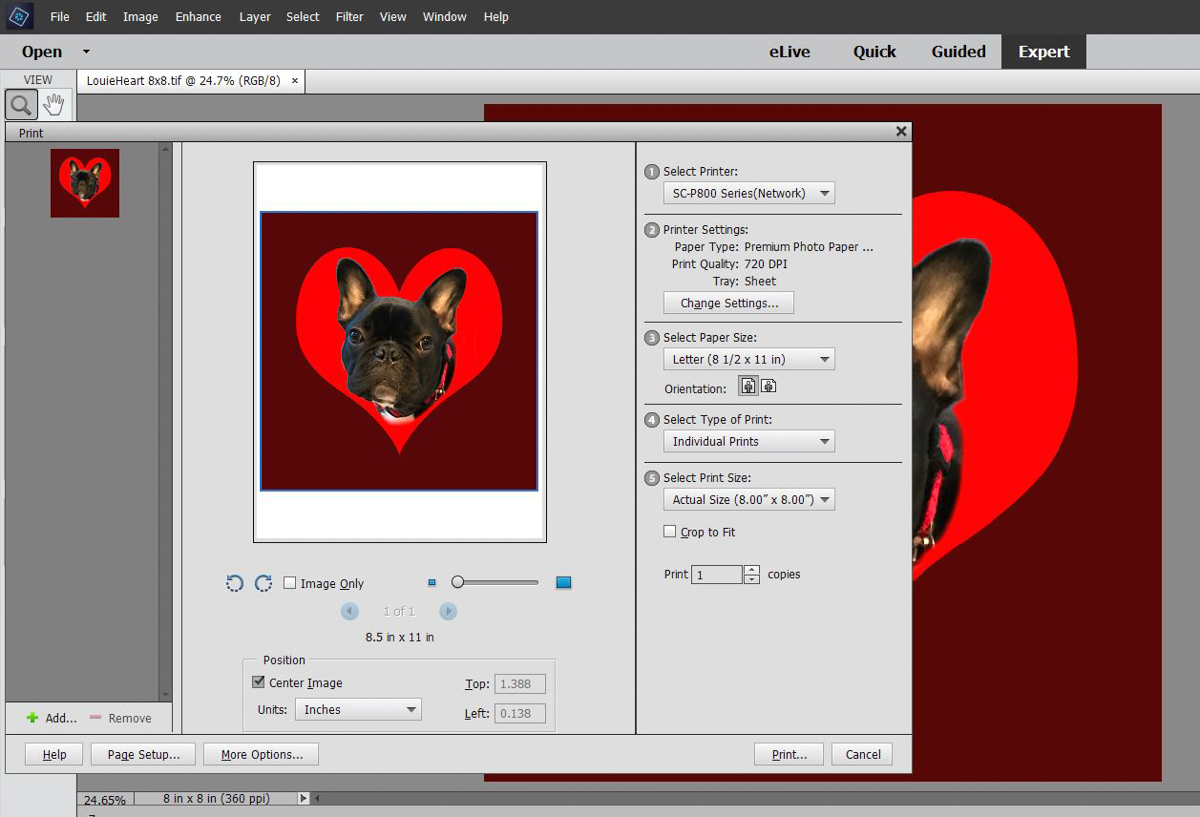Go to previous print page
The width and height of the screenshot is (1200, 817).
[x=349, y=611]
